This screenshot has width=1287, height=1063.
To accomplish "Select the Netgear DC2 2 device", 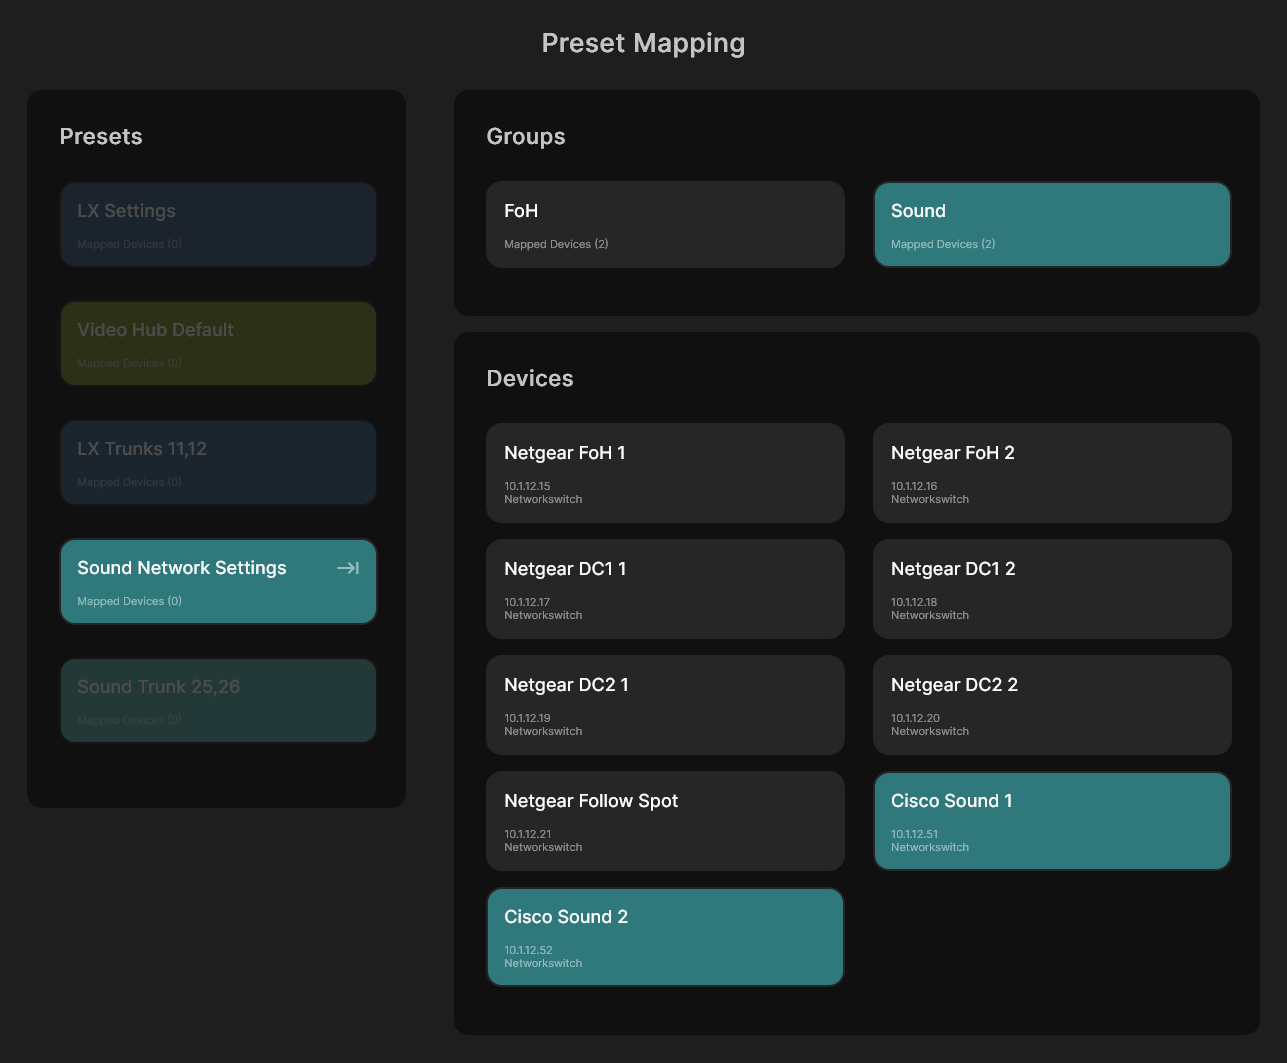I will coord(1051,704).
